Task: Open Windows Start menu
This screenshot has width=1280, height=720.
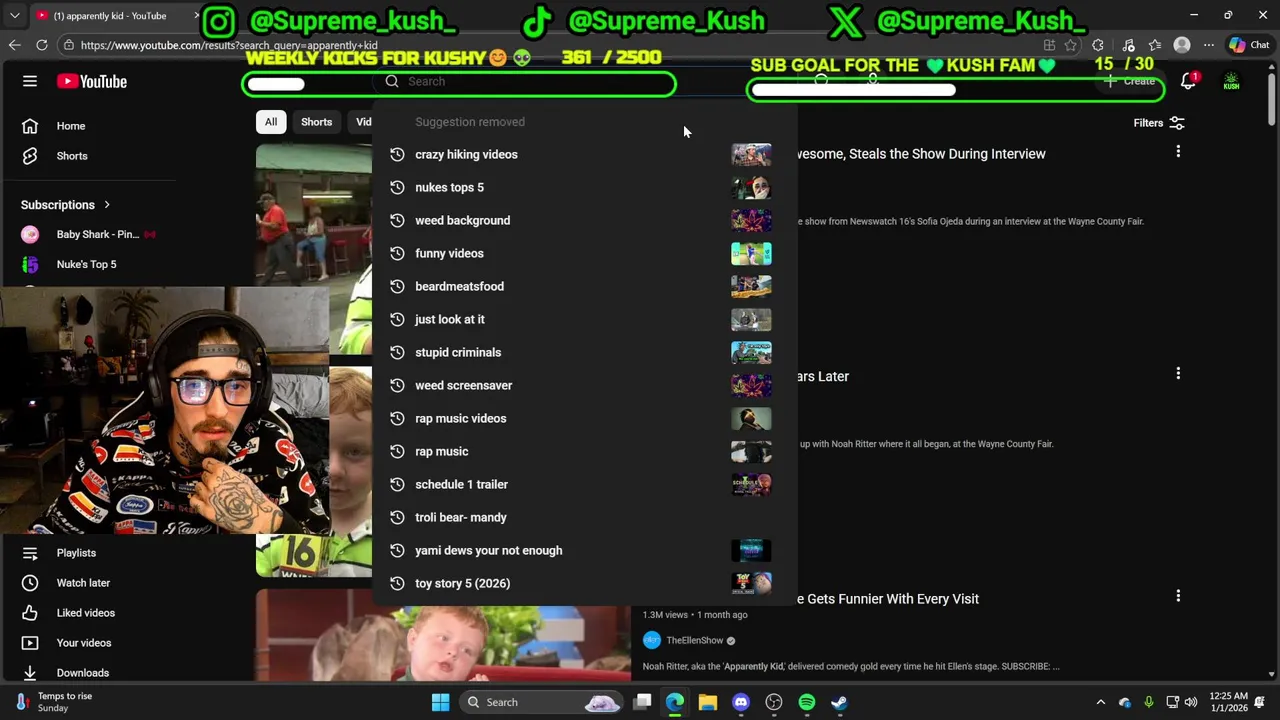Action: coord(440,702)
